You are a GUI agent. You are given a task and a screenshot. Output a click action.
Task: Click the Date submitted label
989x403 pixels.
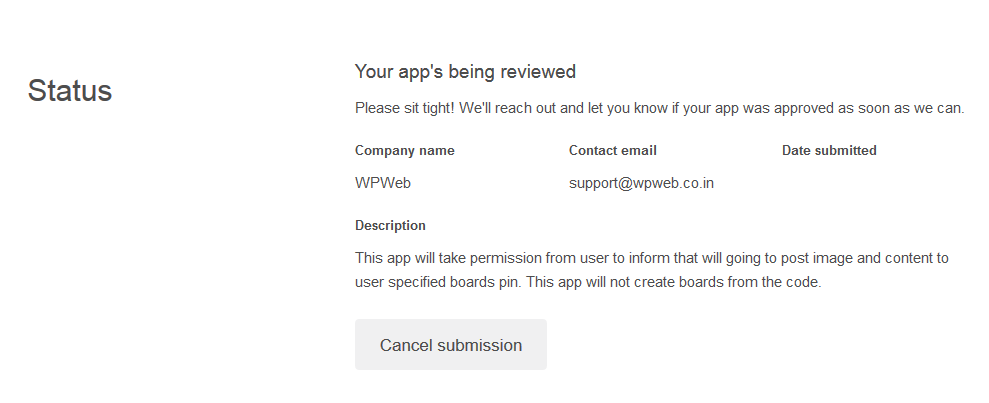pos(829,151)
